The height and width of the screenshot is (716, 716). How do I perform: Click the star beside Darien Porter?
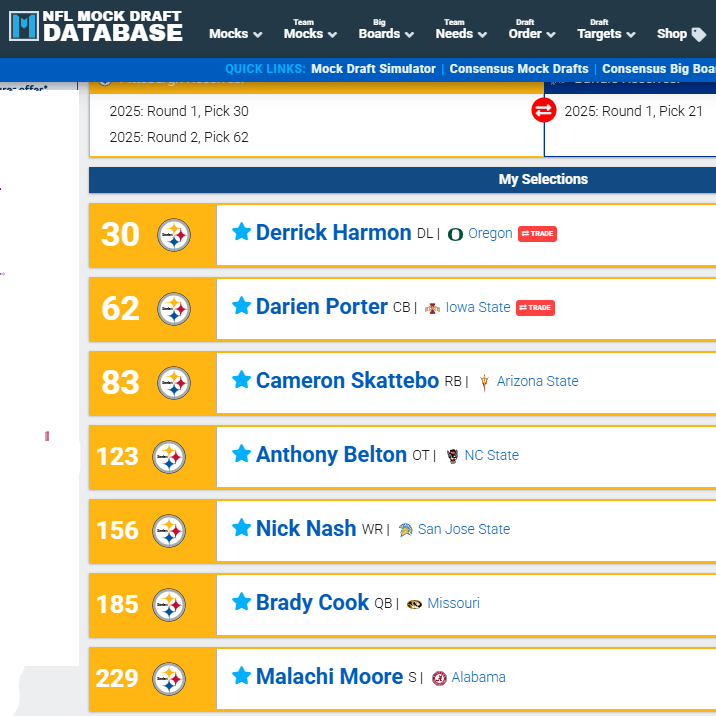tap(241, 305)
